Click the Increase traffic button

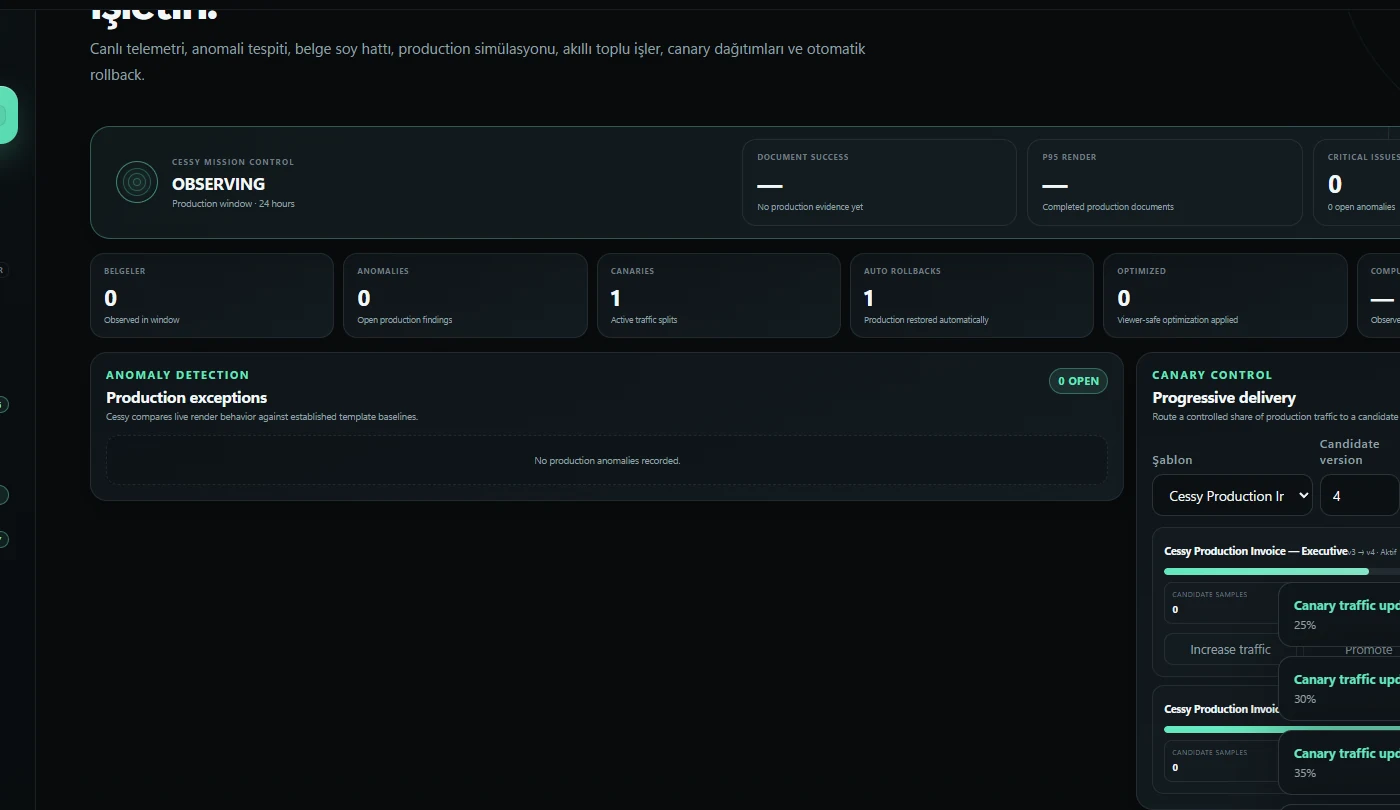(1230, 649)
